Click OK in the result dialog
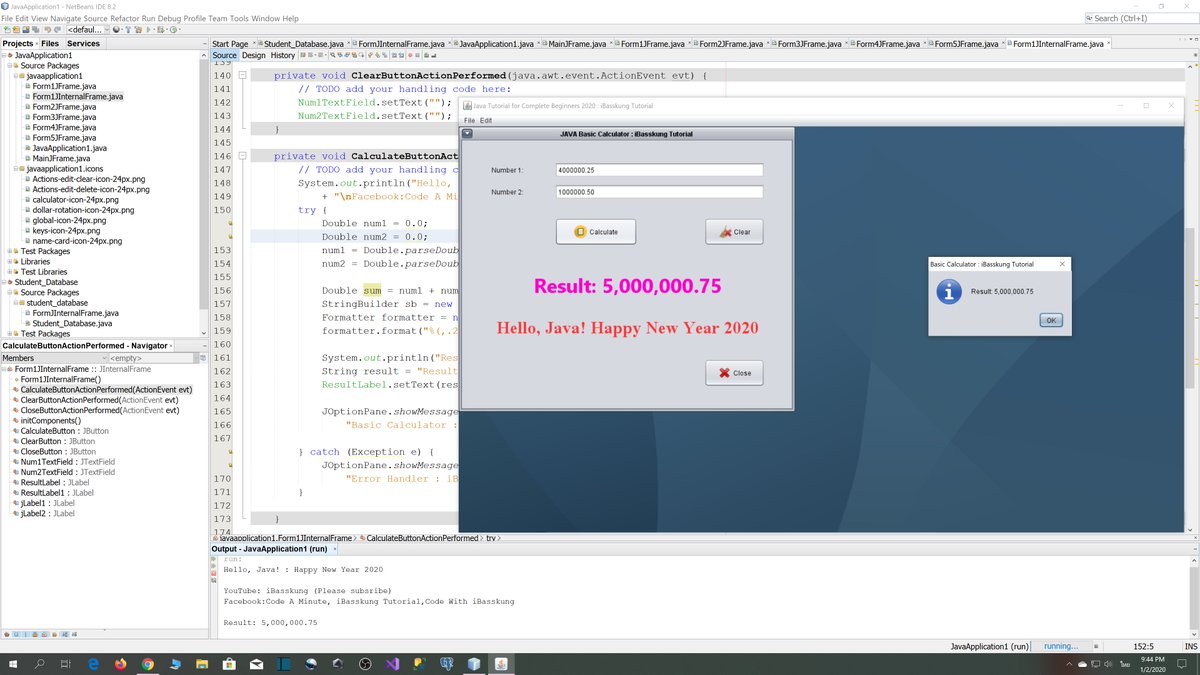1200x675 pixels. point(1050,320)
